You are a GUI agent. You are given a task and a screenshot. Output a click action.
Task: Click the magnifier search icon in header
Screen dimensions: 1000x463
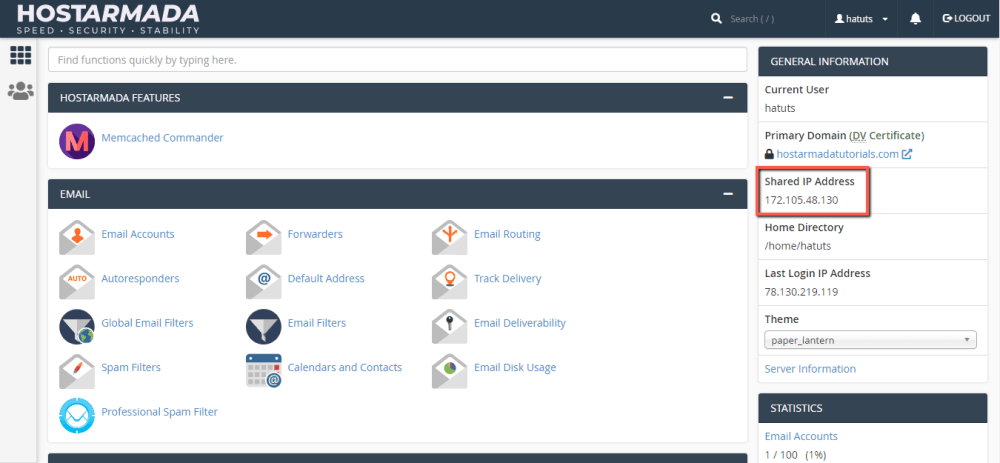tap(716, 18)
